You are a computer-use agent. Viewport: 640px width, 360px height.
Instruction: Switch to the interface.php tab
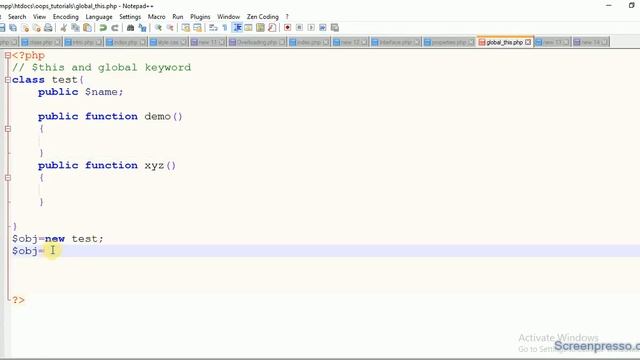(x=395, y=42)
